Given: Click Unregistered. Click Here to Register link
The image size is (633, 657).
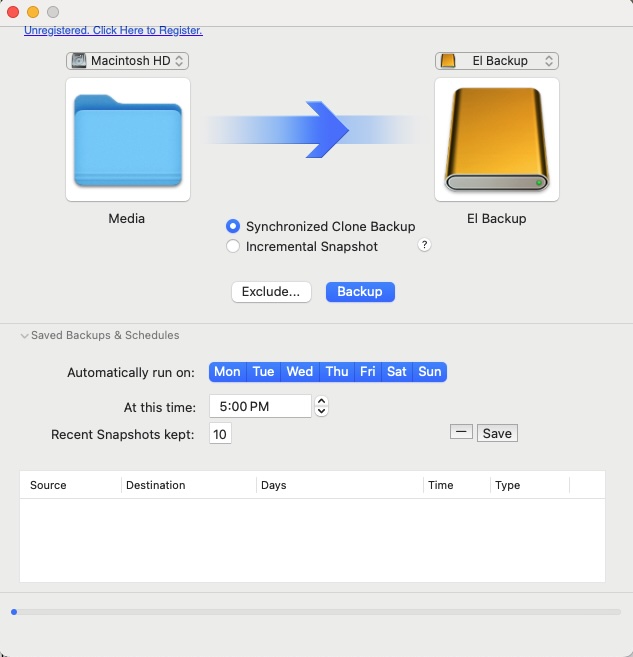Looking at the screenshot, I should [114, 30].
